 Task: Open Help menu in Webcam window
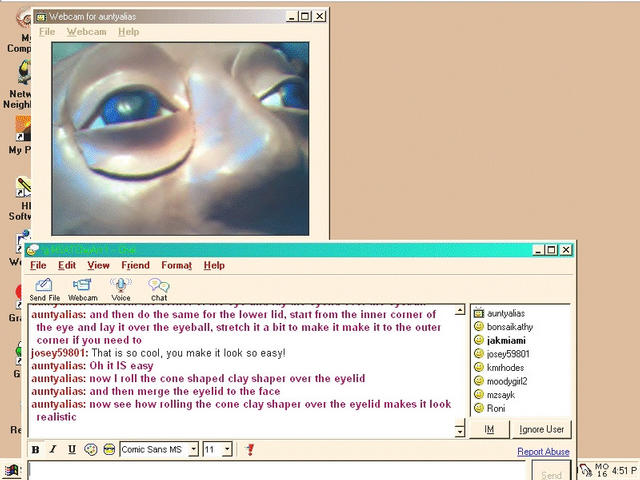(129, 32)
